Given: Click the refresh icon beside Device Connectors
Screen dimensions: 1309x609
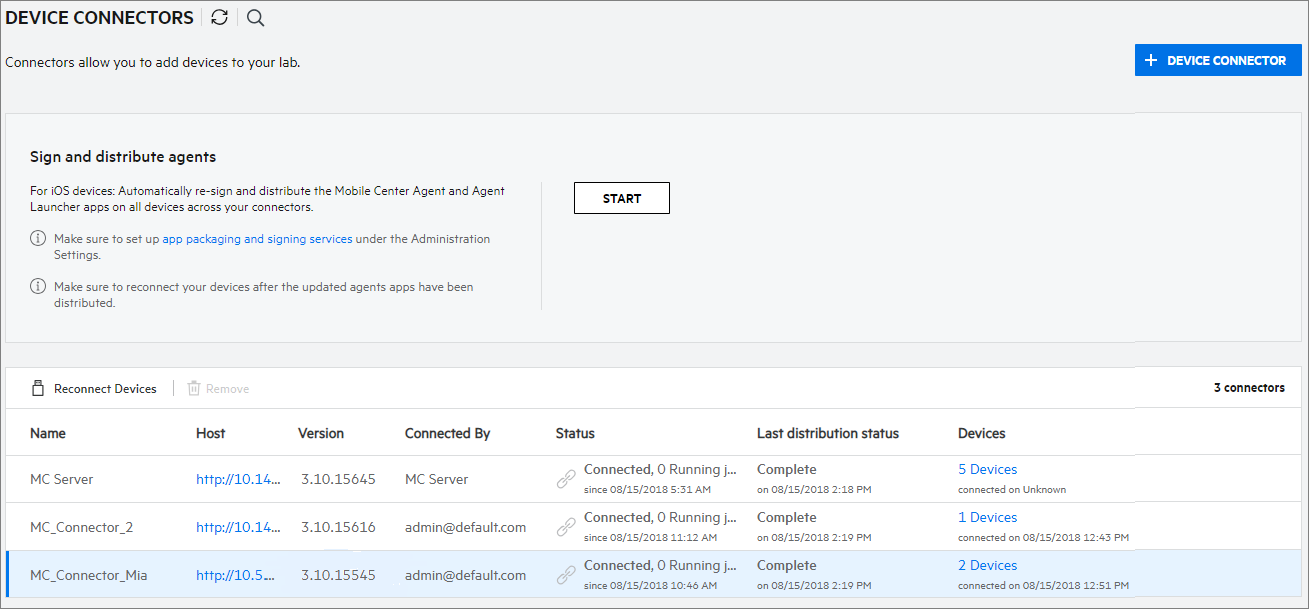Looking at the screenshot, I should [x=220, y=18].
